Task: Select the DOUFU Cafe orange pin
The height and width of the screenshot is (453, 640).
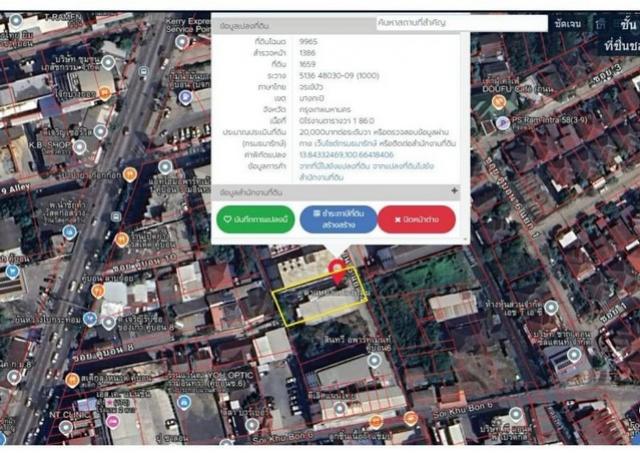Action: pyautogui.click(x=499, y=101)
